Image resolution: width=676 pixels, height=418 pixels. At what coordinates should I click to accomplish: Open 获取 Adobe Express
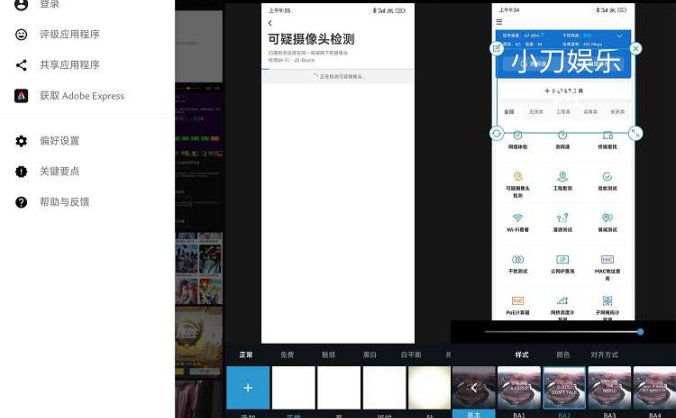[x=21, y=96]
